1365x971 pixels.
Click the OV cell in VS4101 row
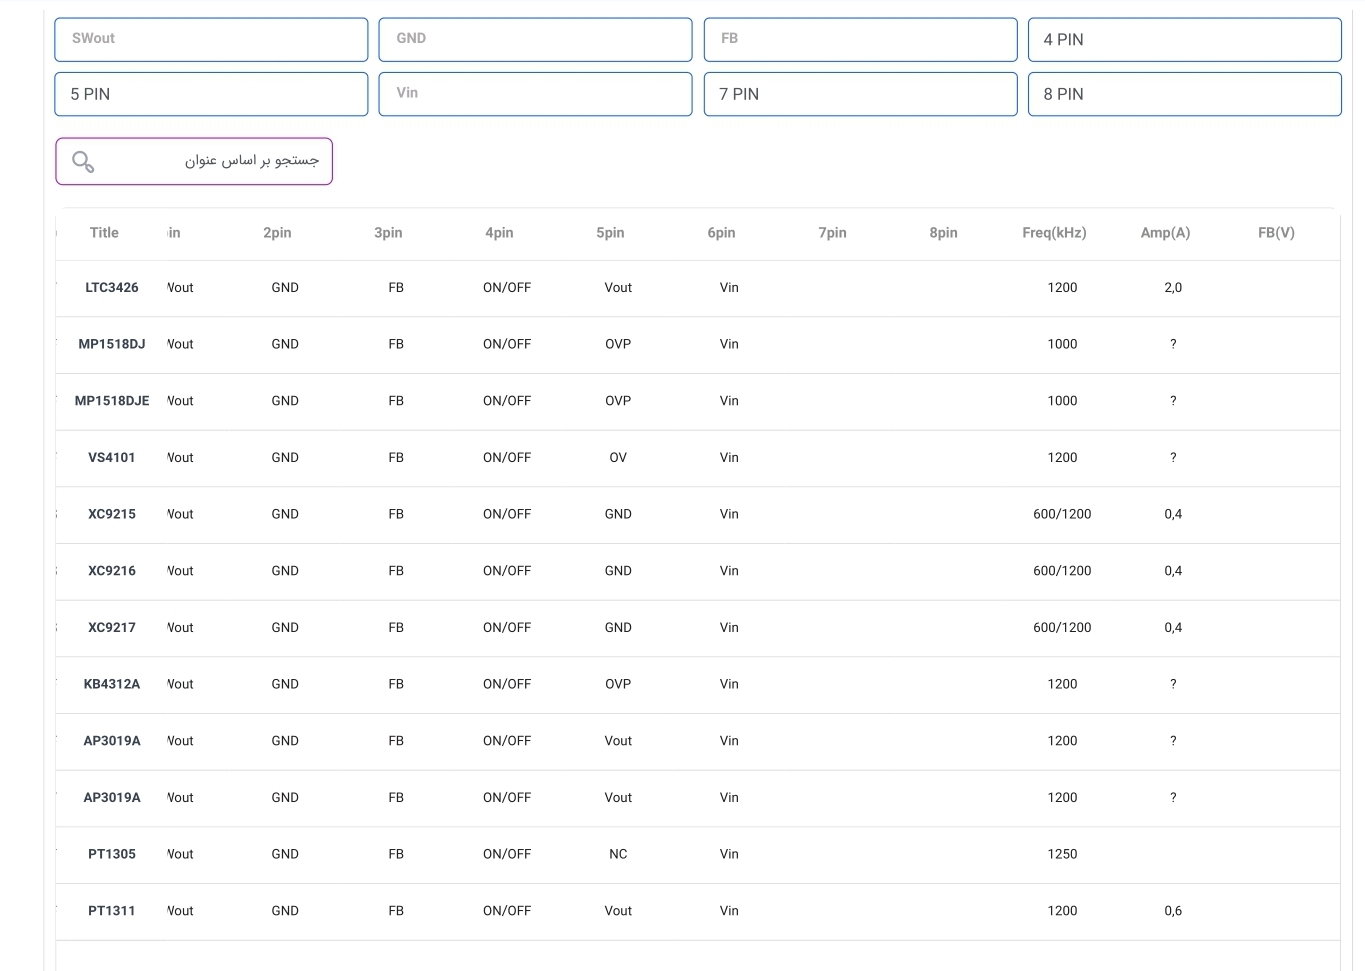point(618,458)
